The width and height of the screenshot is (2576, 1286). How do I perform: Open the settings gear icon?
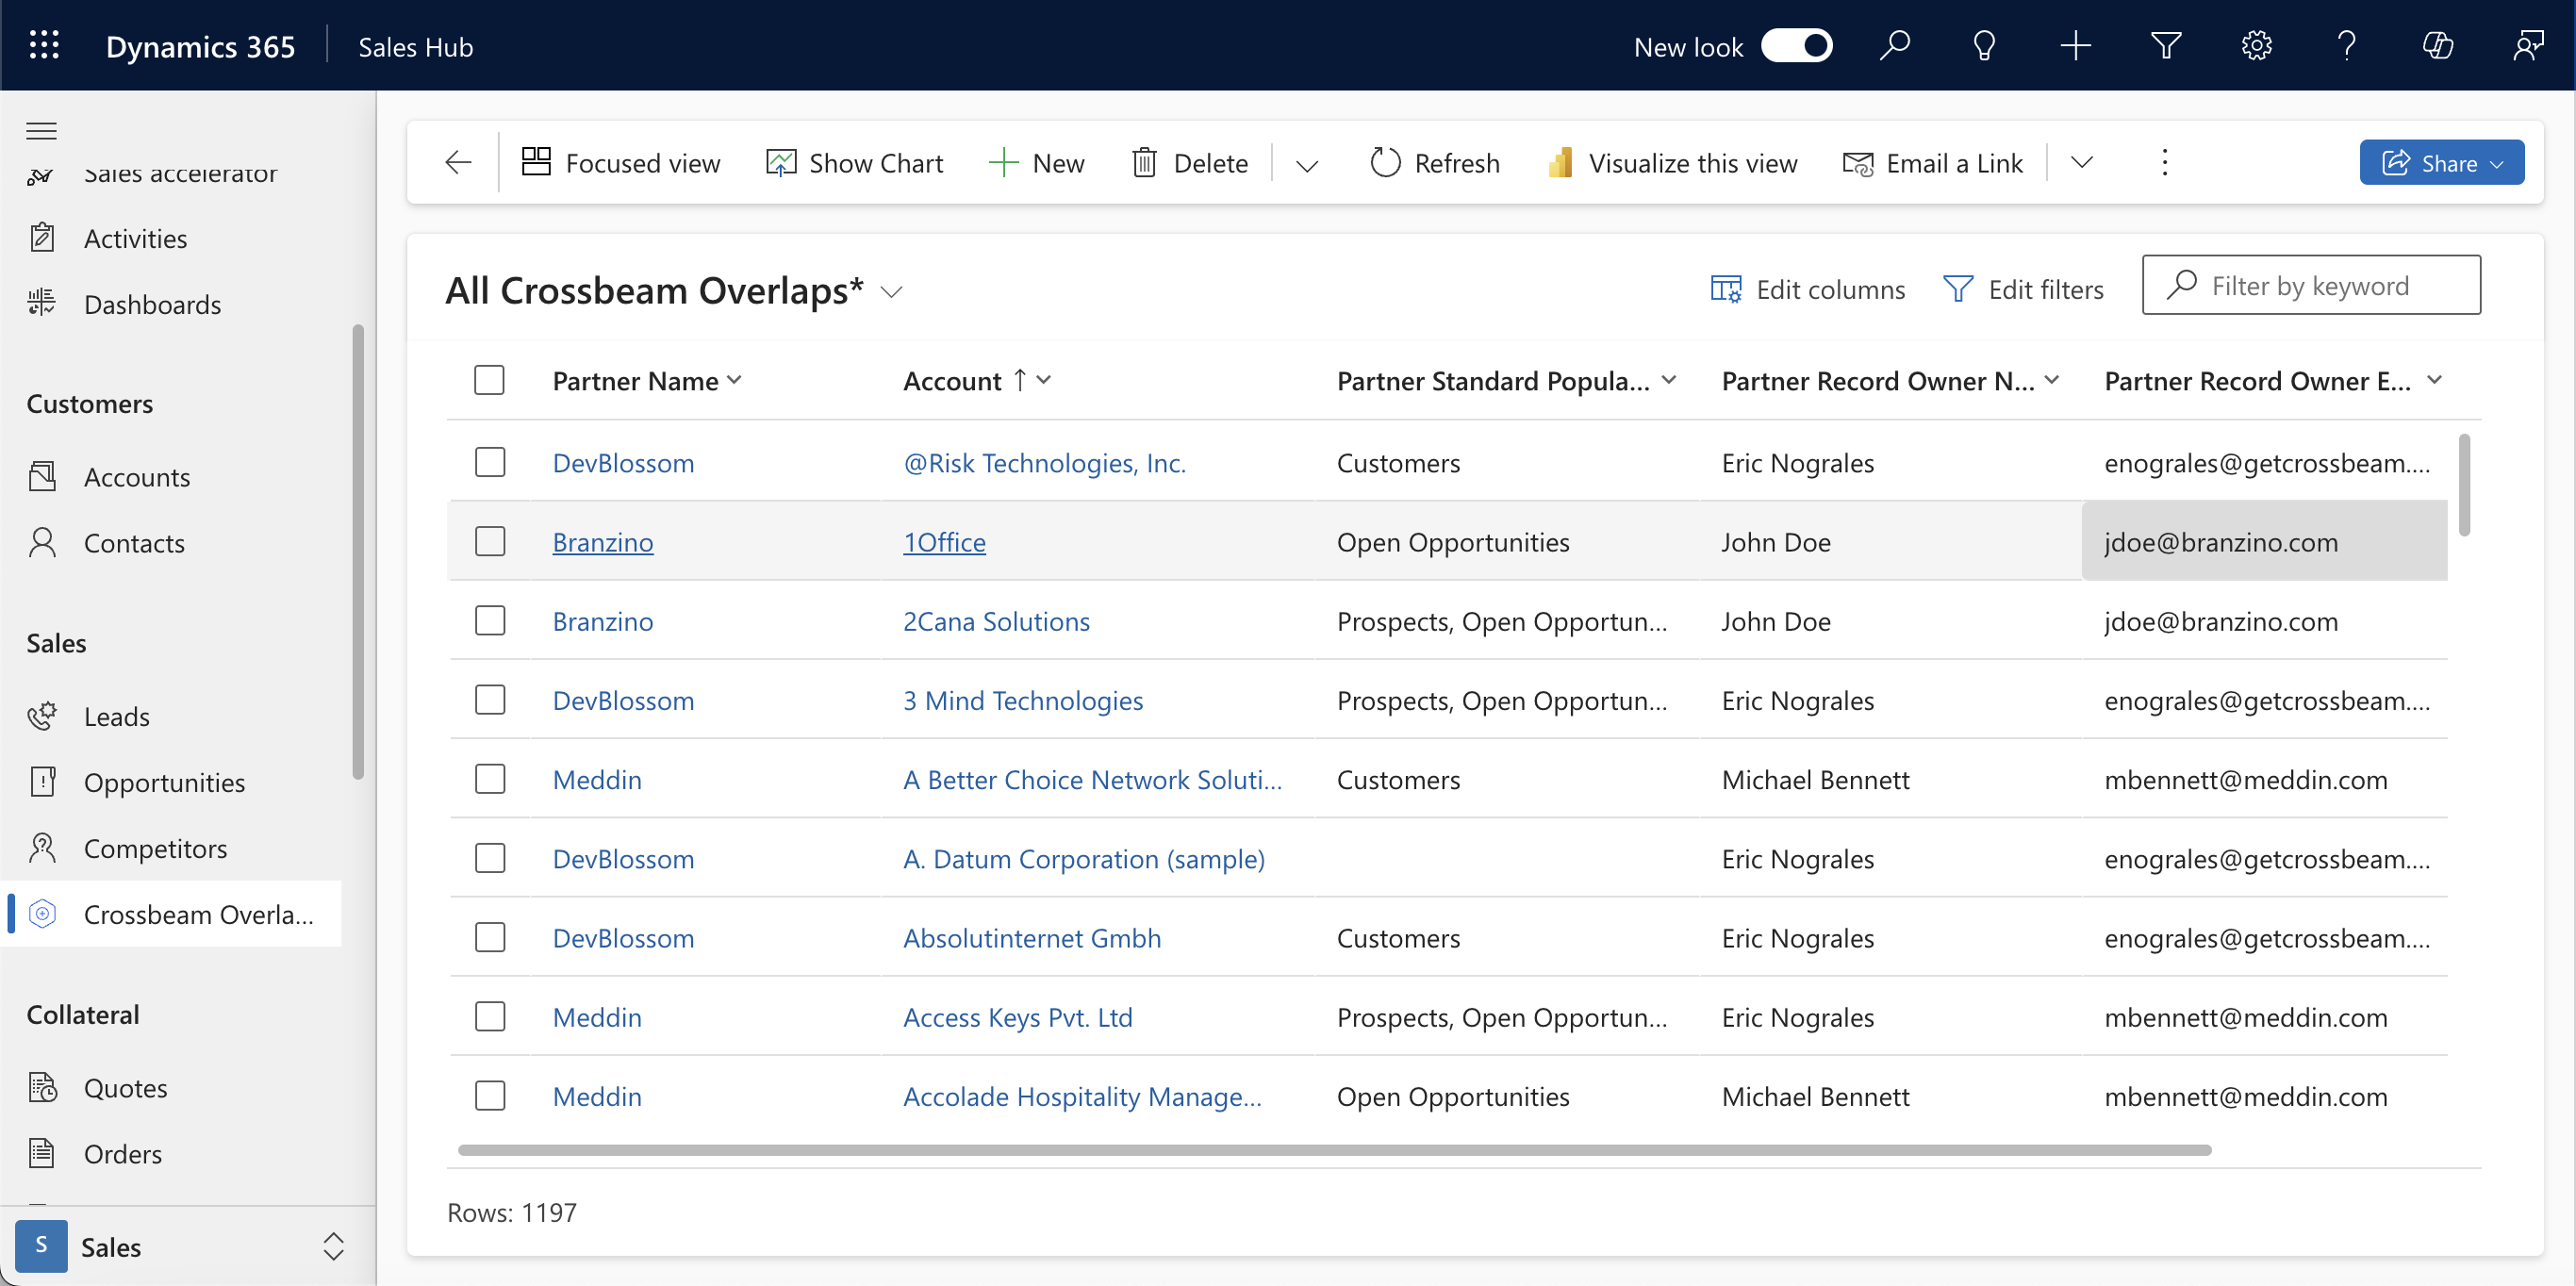2256,46
